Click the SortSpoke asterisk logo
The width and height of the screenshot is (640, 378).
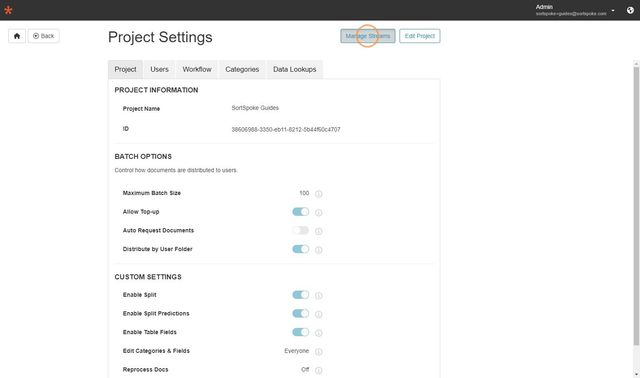point(8,10)
